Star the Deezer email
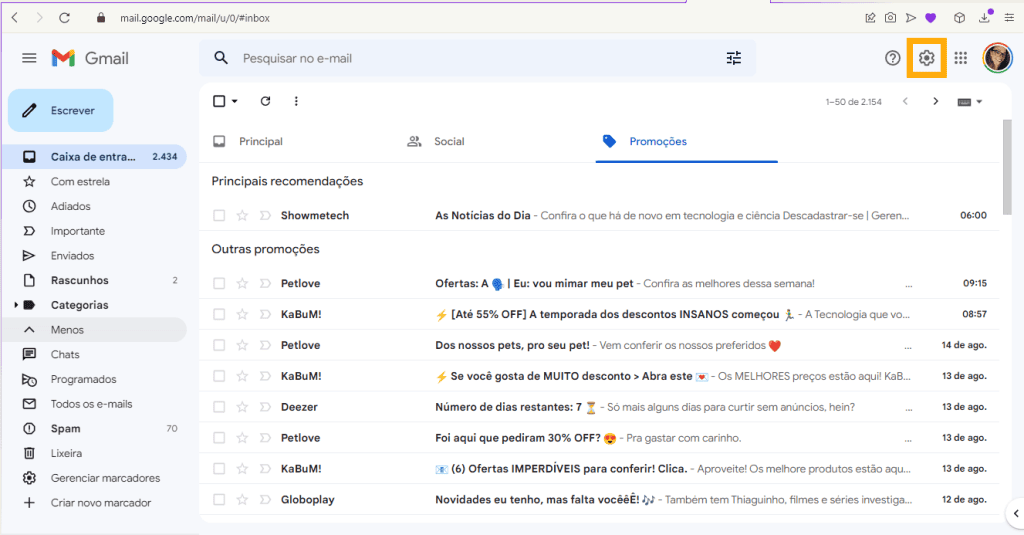Viewport: 1024px width, 535px height. [242, 407]
